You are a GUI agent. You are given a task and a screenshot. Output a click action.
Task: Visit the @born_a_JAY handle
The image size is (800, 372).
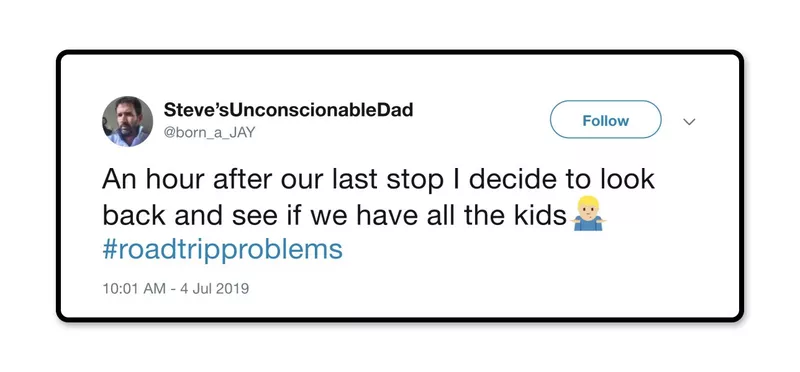coord(209,133)
